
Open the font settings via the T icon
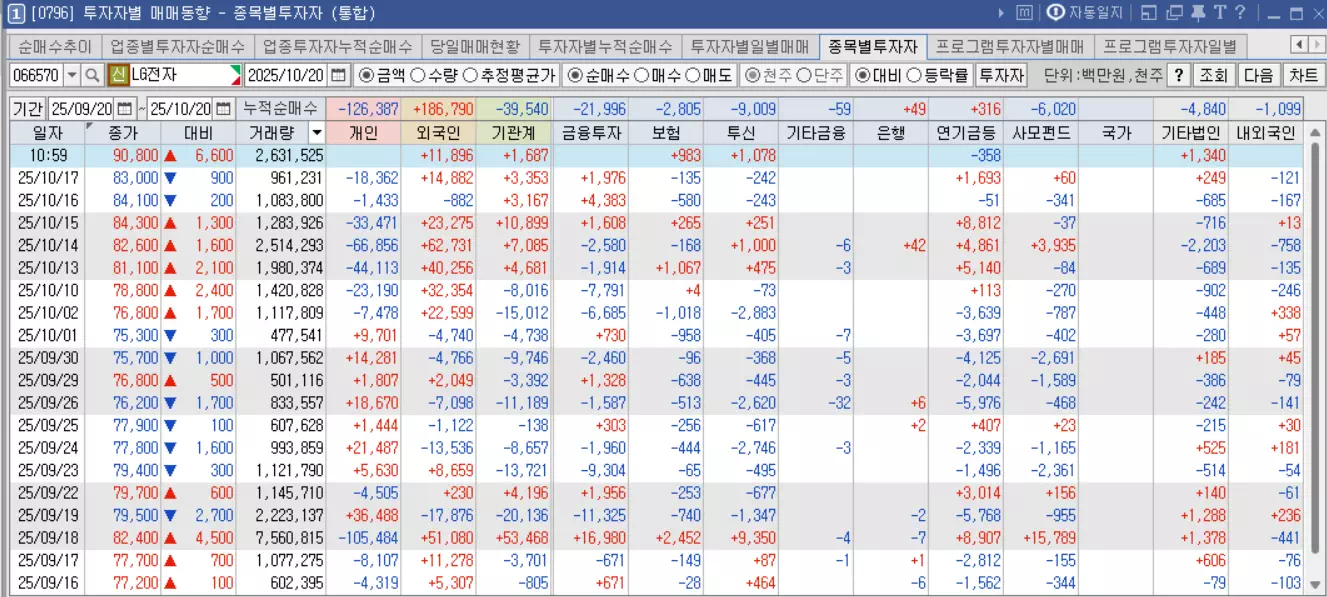(1221, 12)
